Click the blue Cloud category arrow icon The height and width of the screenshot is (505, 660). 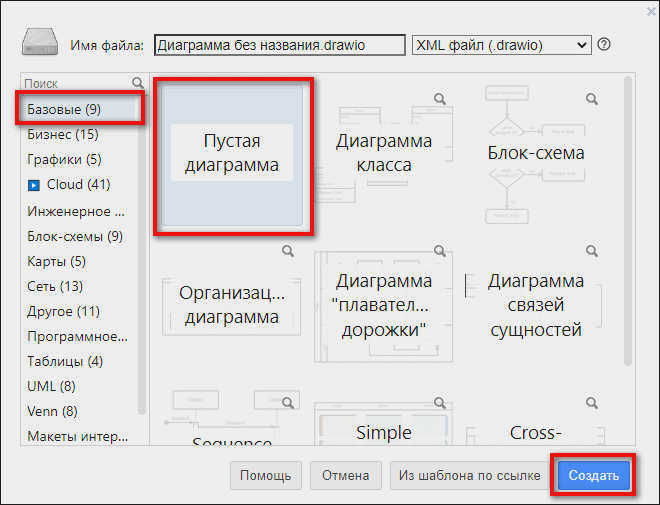[34, 185]
